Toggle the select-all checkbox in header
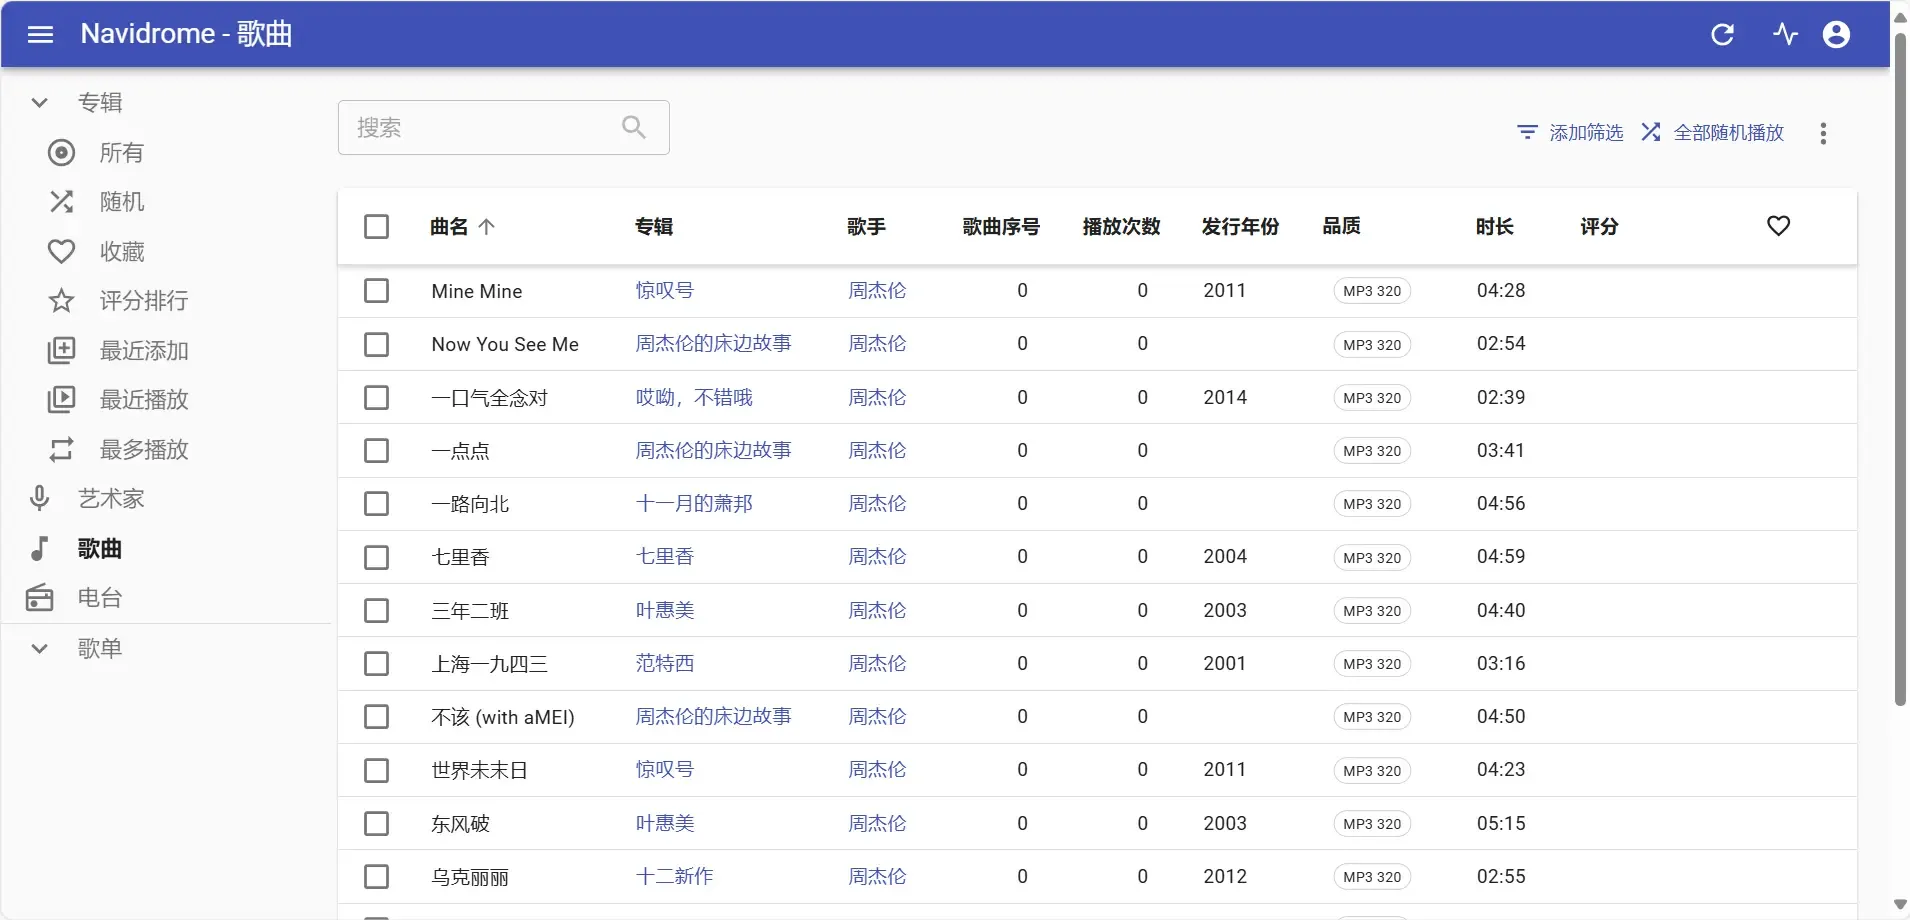The height and width of the screenshot is (920, 1910). click(x=377, y=226)
